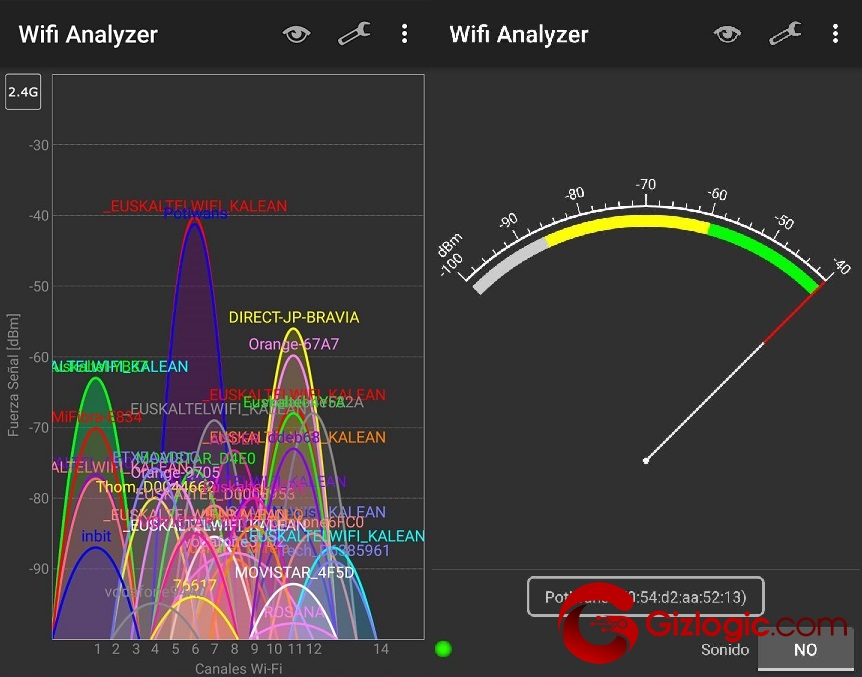This screenshot has height=677, width=862.
Task: Tap the eye view icon on channel graph screen
Action: 296,35
